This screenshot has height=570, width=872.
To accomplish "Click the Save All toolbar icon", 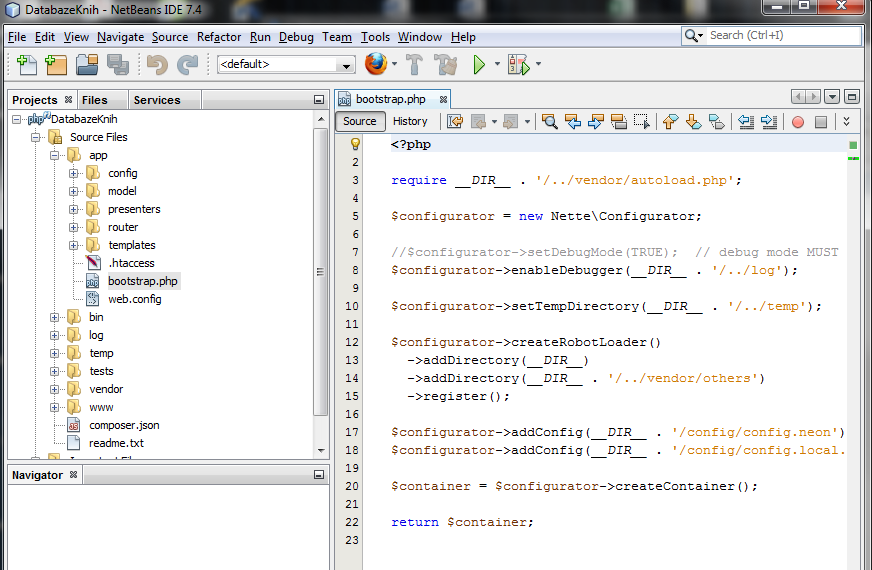I will (x=117, y=65).
